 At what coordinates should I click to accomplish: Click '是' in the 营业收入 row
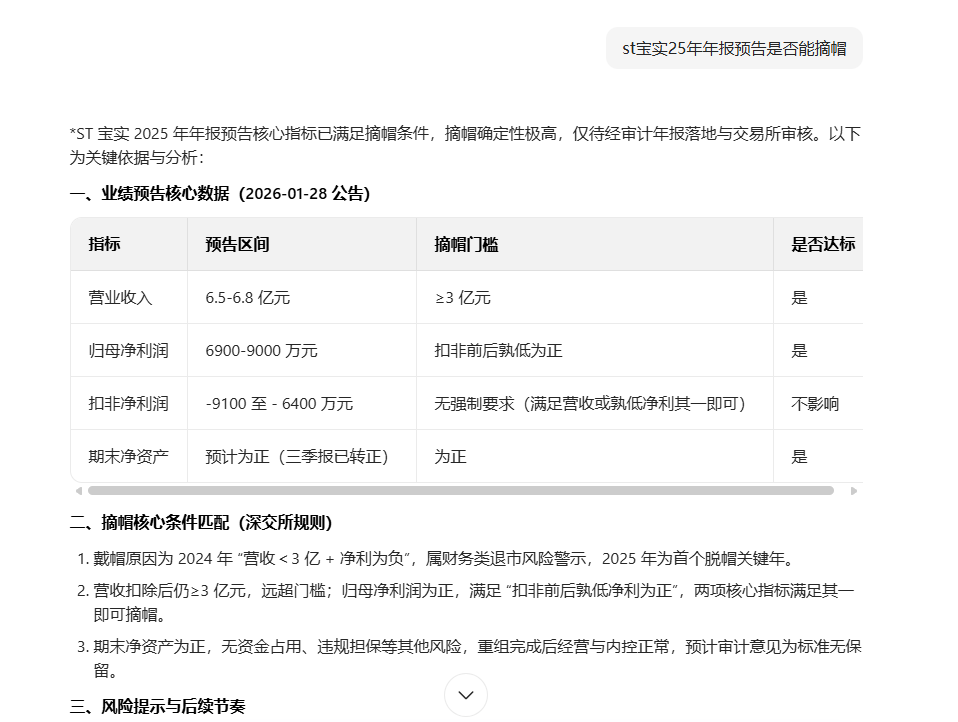799,297
